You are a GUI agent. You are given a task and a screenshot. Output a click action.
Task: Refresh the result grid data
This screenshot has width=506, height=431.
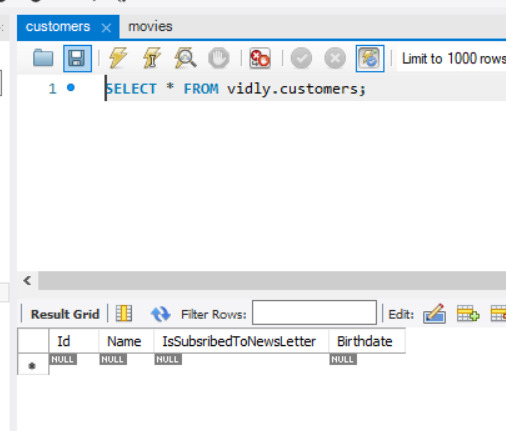click(x=160, y=314)
